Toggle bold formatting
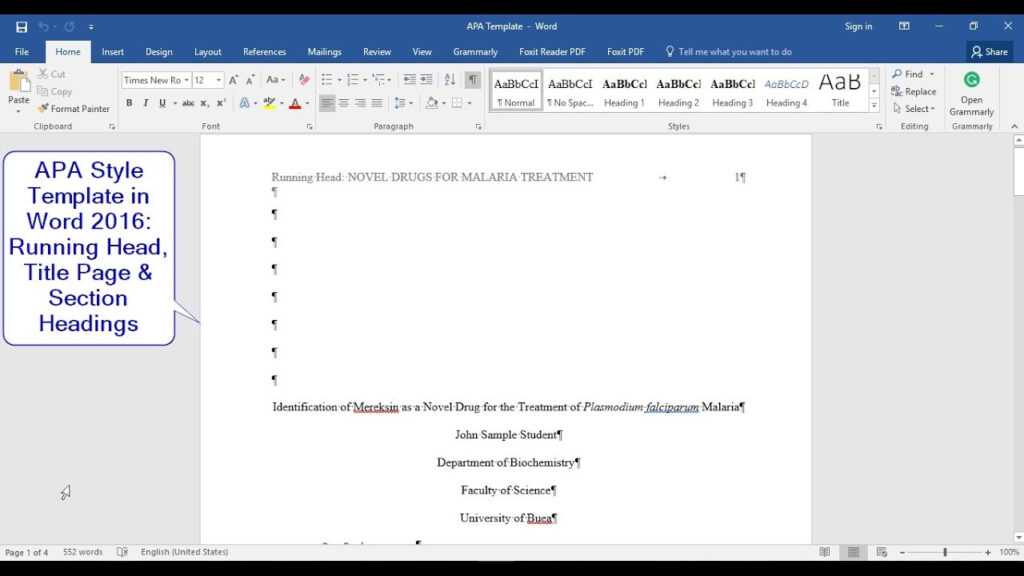 [x=129, y=103]
